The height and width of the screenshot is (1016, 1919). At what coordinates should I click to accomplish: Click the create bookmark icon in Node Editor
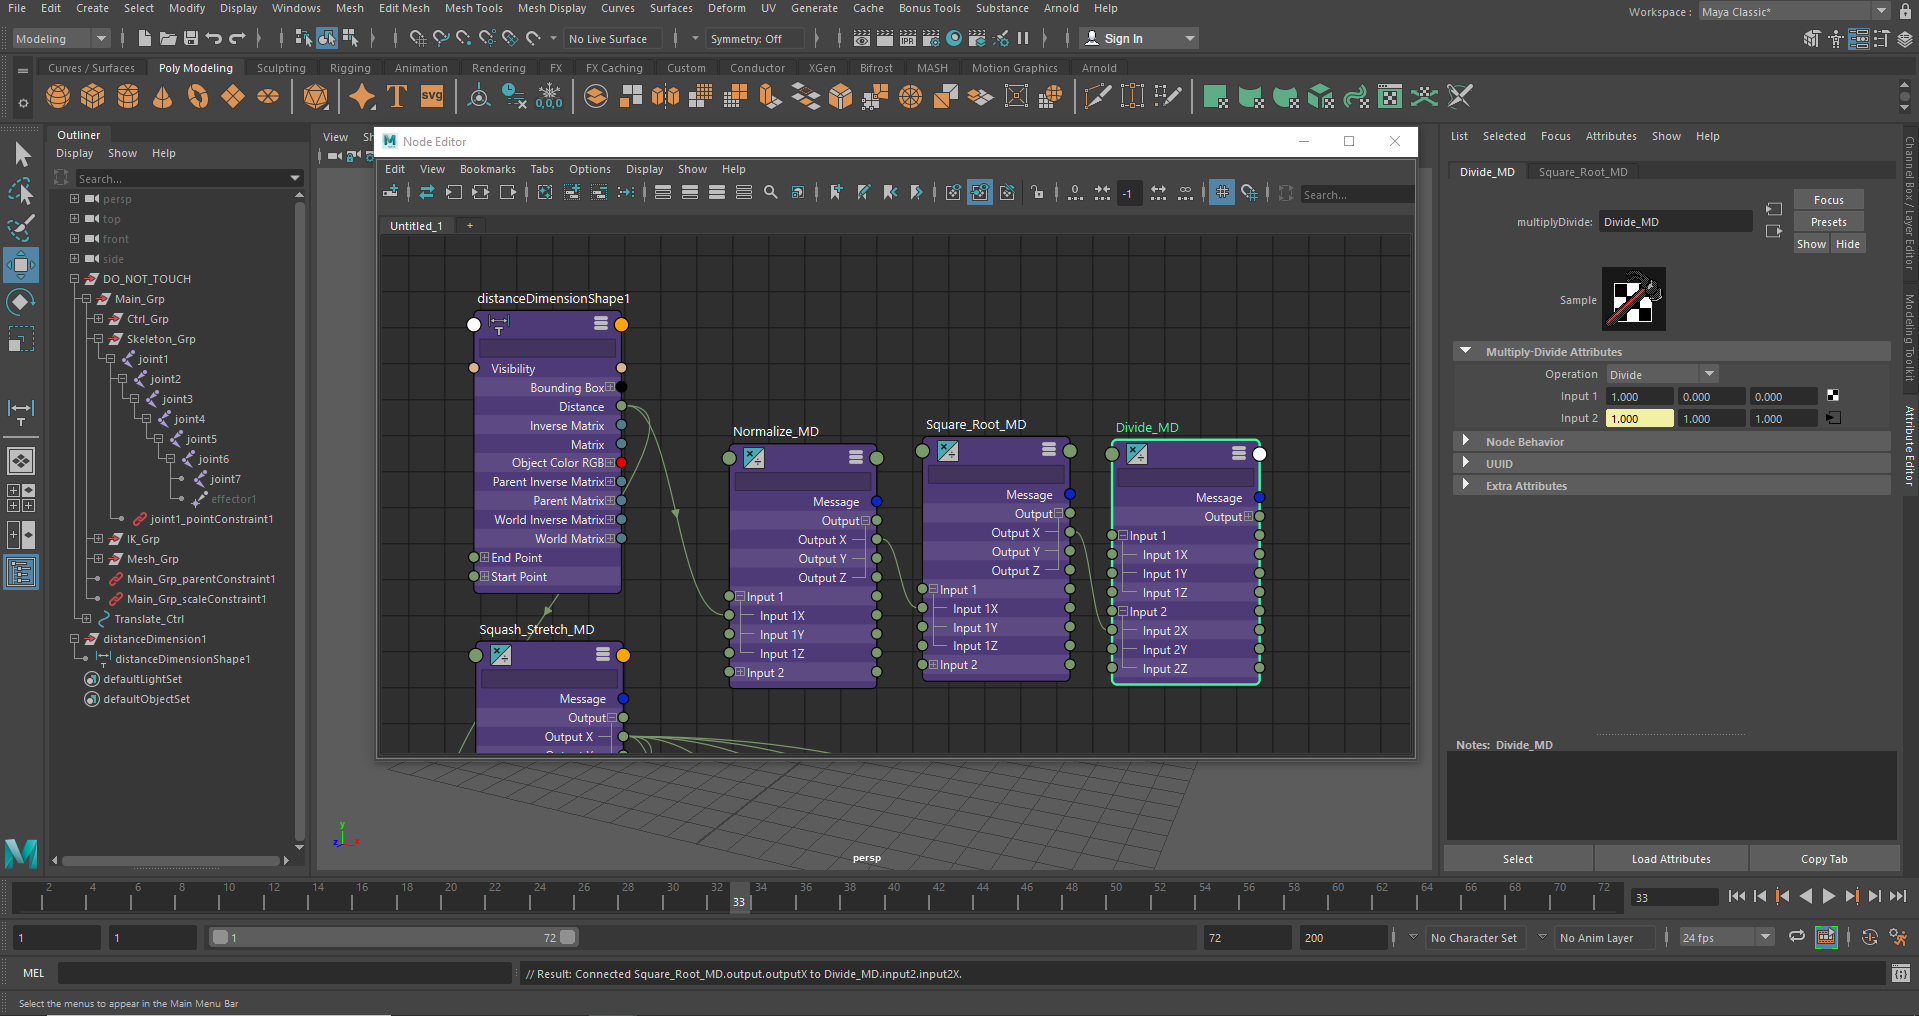(837, 192)
